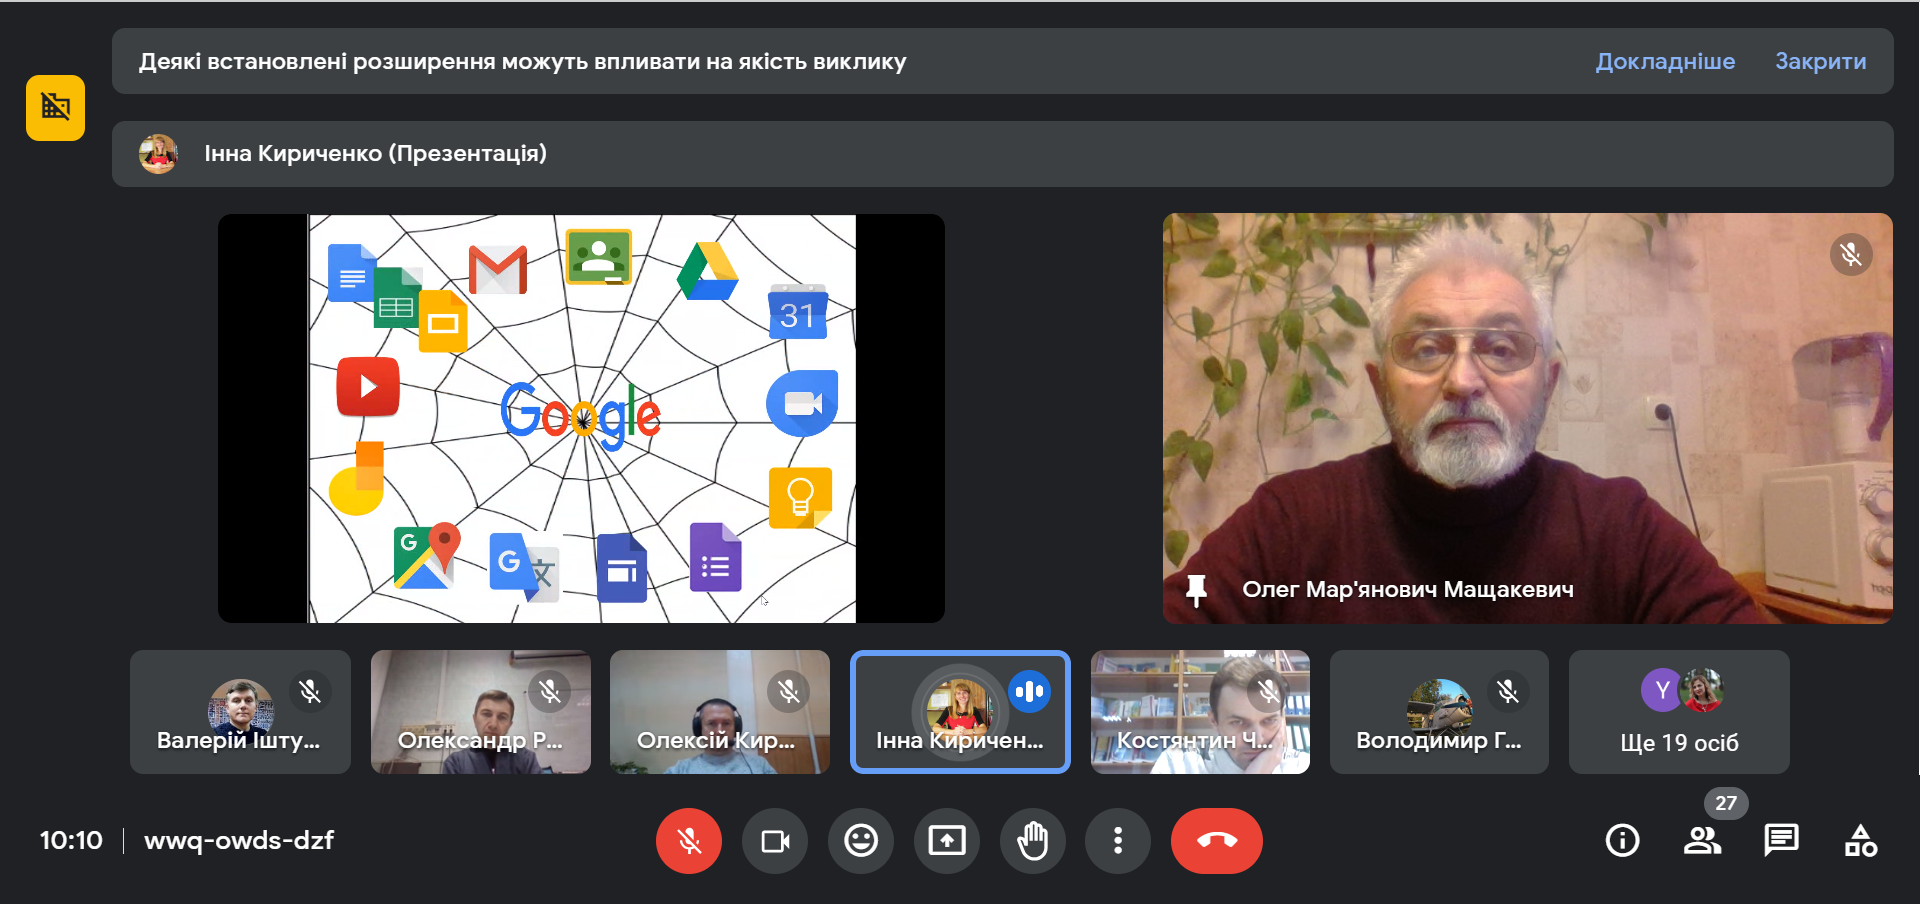The image size is (1920, 904).
Task: Raise your hand in the meeting
Action: (x=1033, y=841)
